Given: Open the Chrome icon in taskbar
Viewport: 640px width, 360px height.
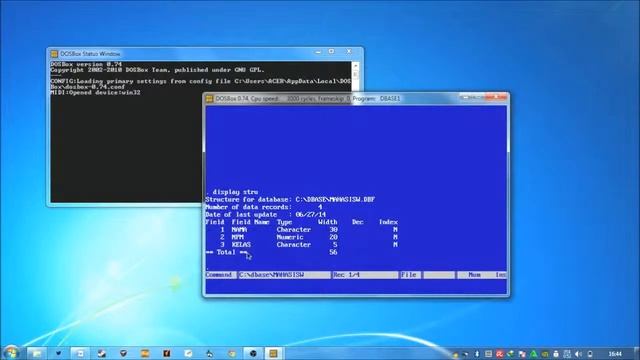Looking at the screenshot, I should 231,353.
